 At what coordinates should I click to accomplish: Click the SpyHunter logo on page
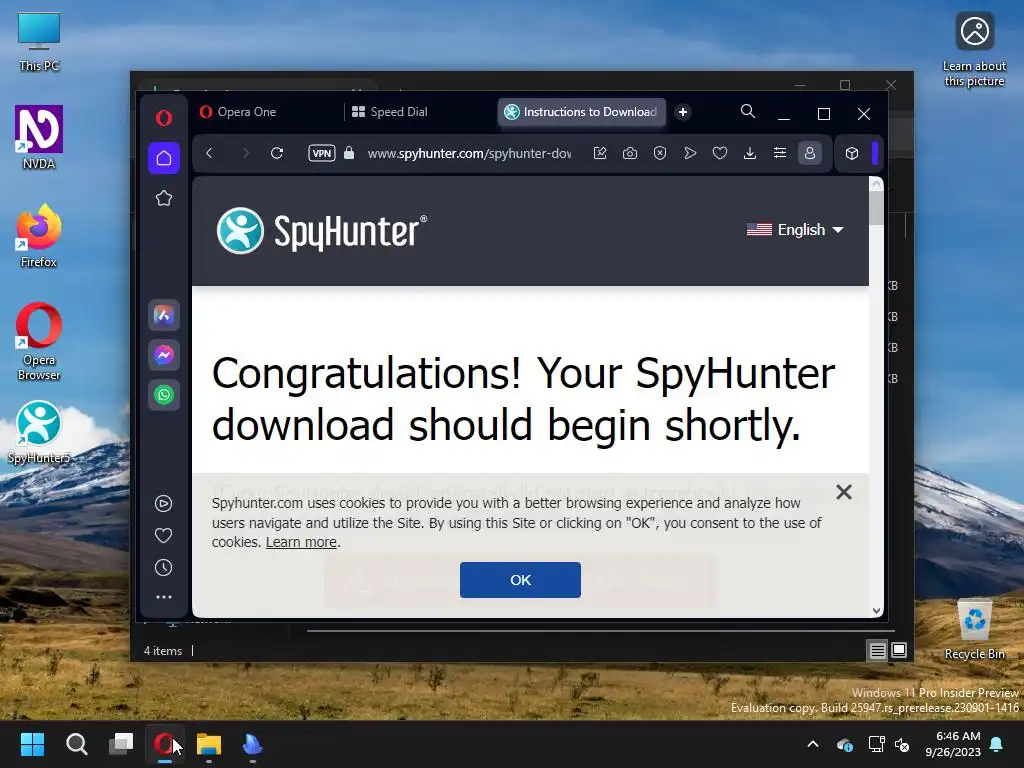point(321,231)
